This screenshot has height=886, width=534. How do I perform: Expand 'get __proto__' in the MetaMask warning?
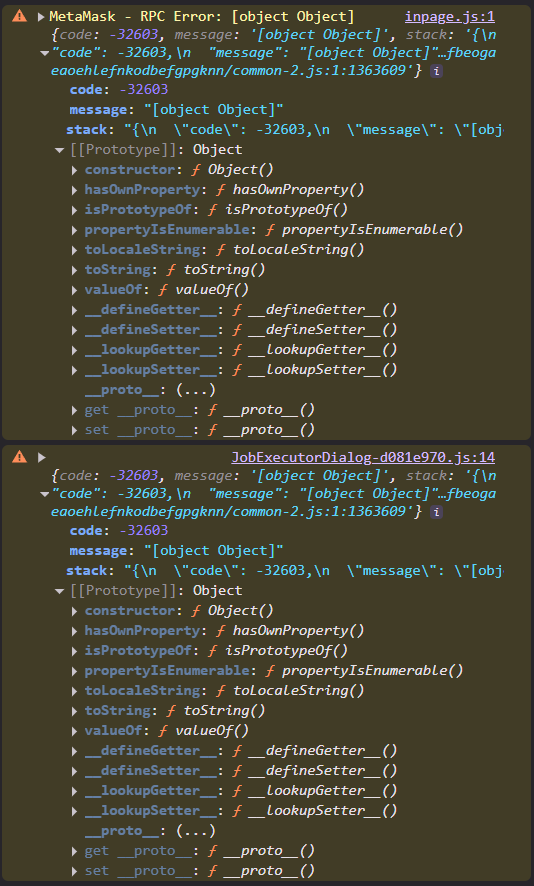[x=75, y=410]
